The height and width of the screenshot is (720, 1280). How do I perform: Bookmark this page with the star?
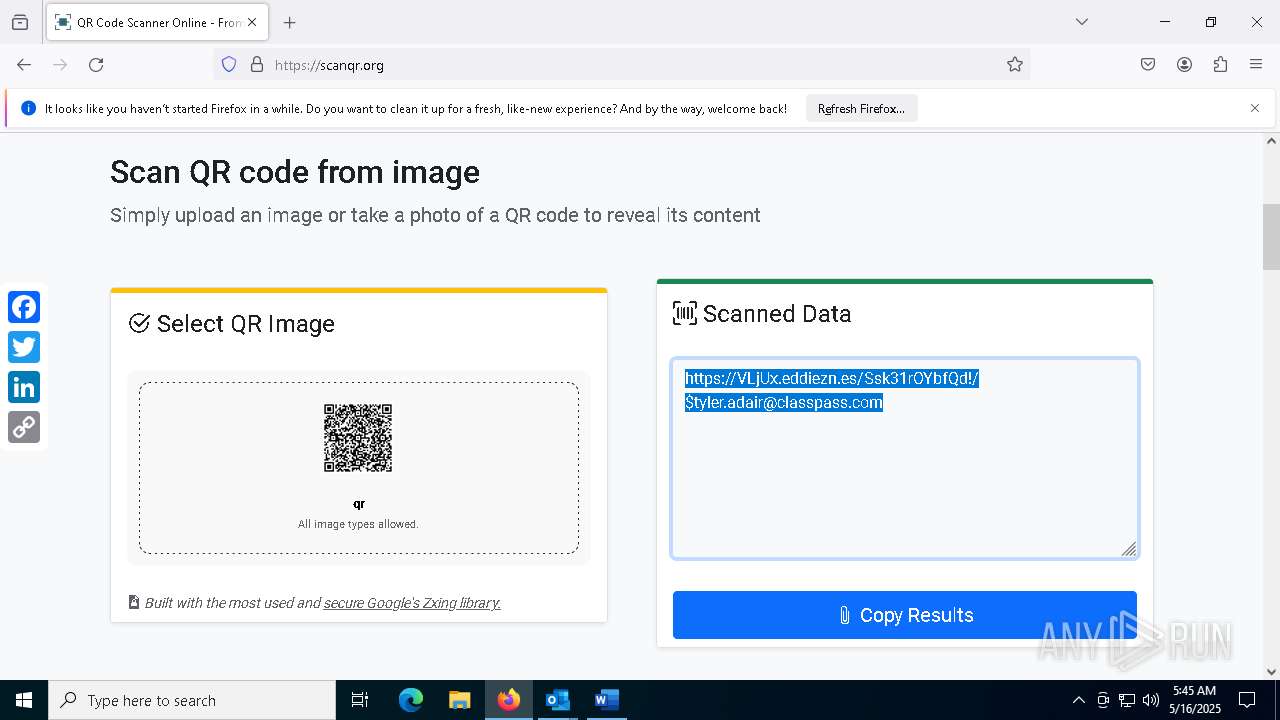[x=1015, y=65]
